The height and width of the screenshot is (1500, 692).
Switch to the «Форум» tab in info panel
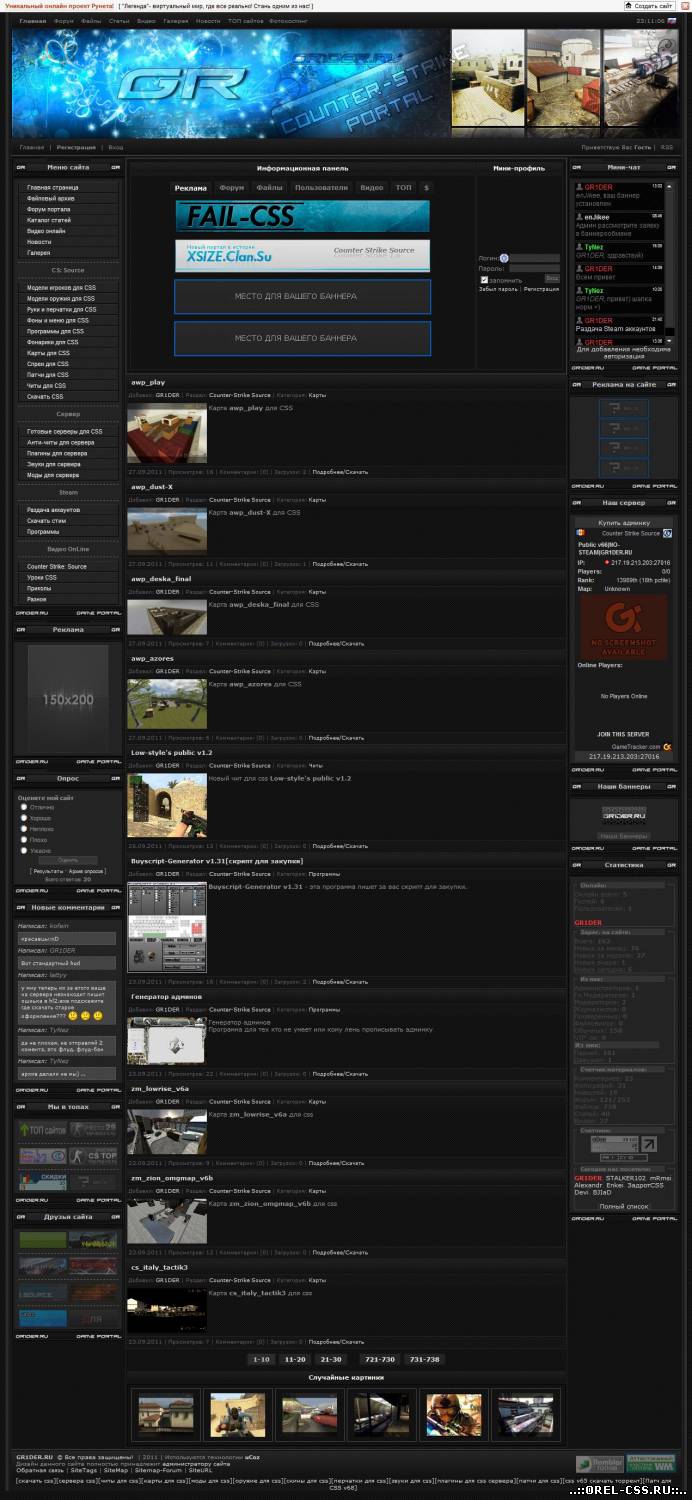232,188
